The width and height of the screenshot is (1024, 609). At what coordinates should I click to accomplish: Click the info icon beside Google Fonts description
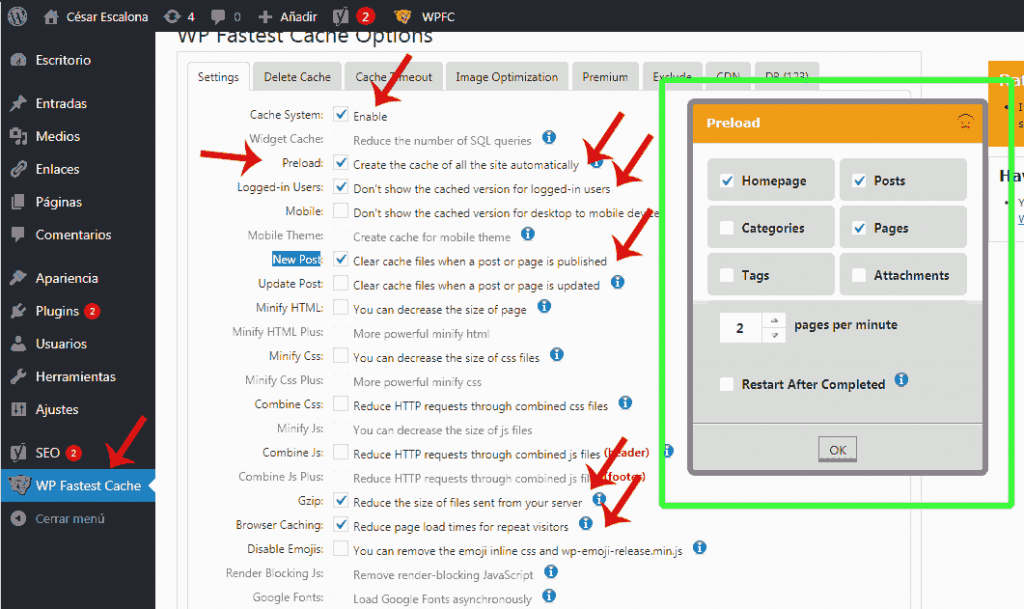point(549,596)
